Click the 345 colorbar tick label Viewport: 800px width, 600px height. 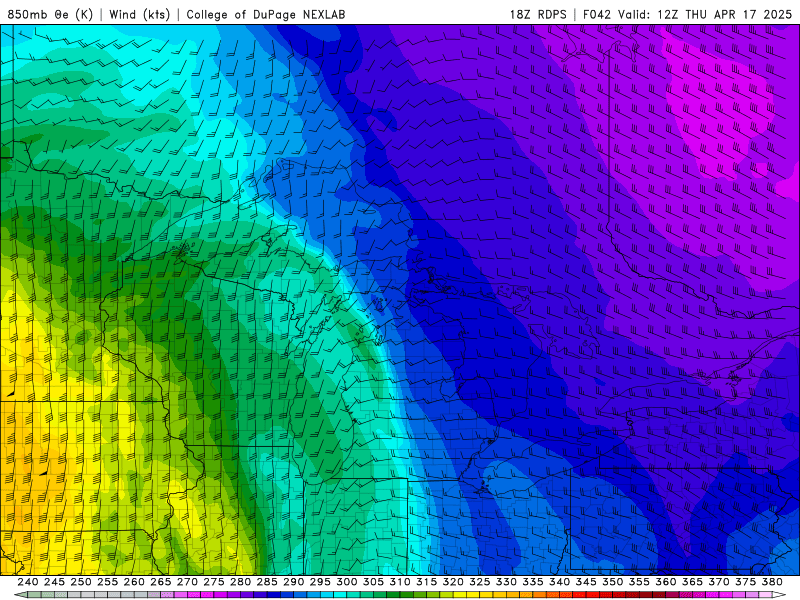(x=586, y=582)
